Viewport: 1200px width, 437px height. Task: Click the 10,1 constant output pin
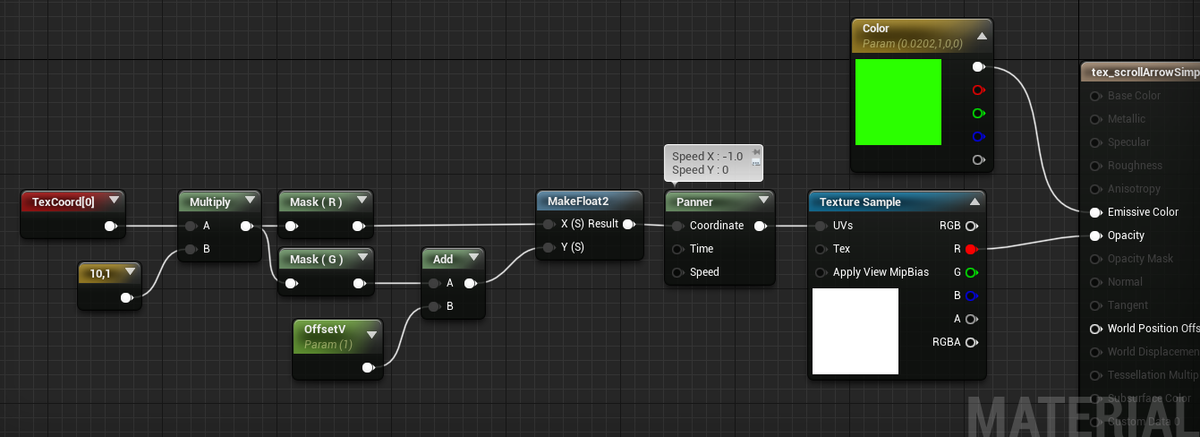pos(127,297)
